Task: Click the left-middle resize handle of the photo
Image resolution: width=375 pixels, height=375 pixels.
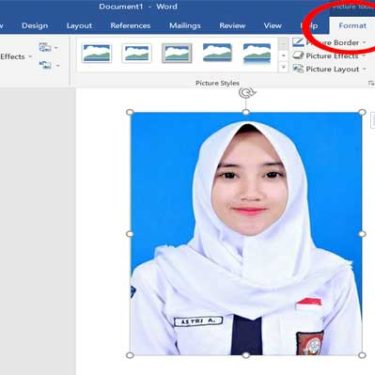Action: [x=130, y=234]
